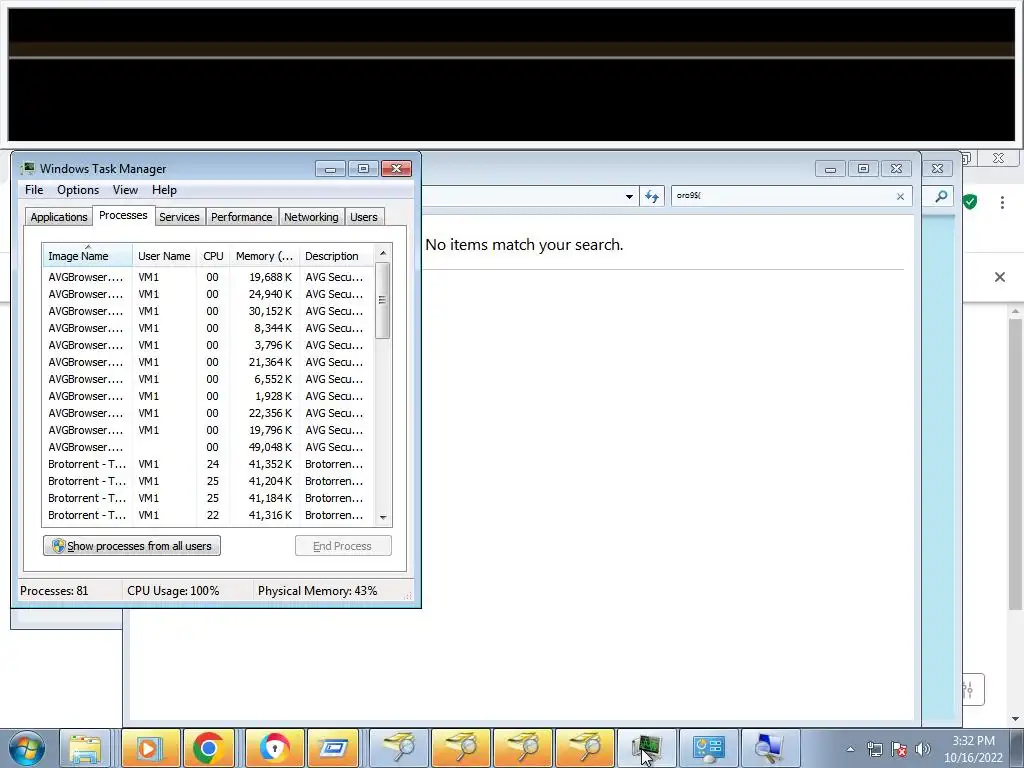
Task: Select the AVGBrowser row with 1,928 K
Action: [208, 396]
